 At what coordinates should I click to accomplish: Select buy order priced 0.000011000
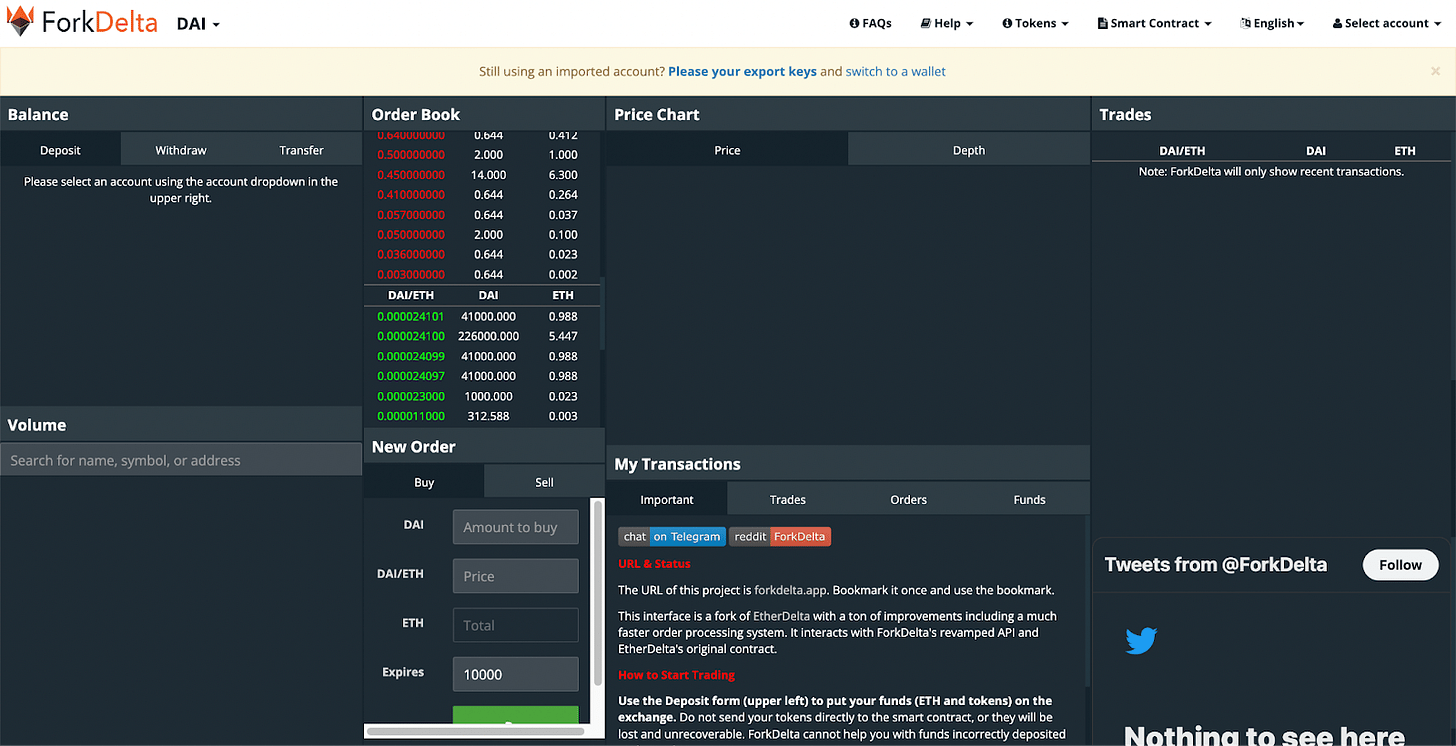[x=482, y=416]
